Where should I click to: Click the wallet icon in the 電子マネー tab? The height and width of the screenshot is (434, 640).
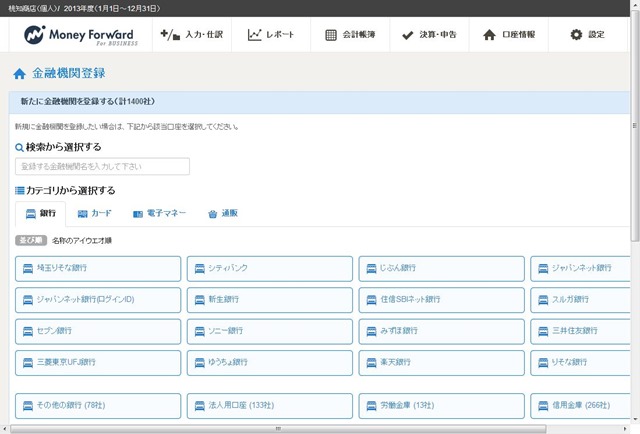[x=138, y=214]
